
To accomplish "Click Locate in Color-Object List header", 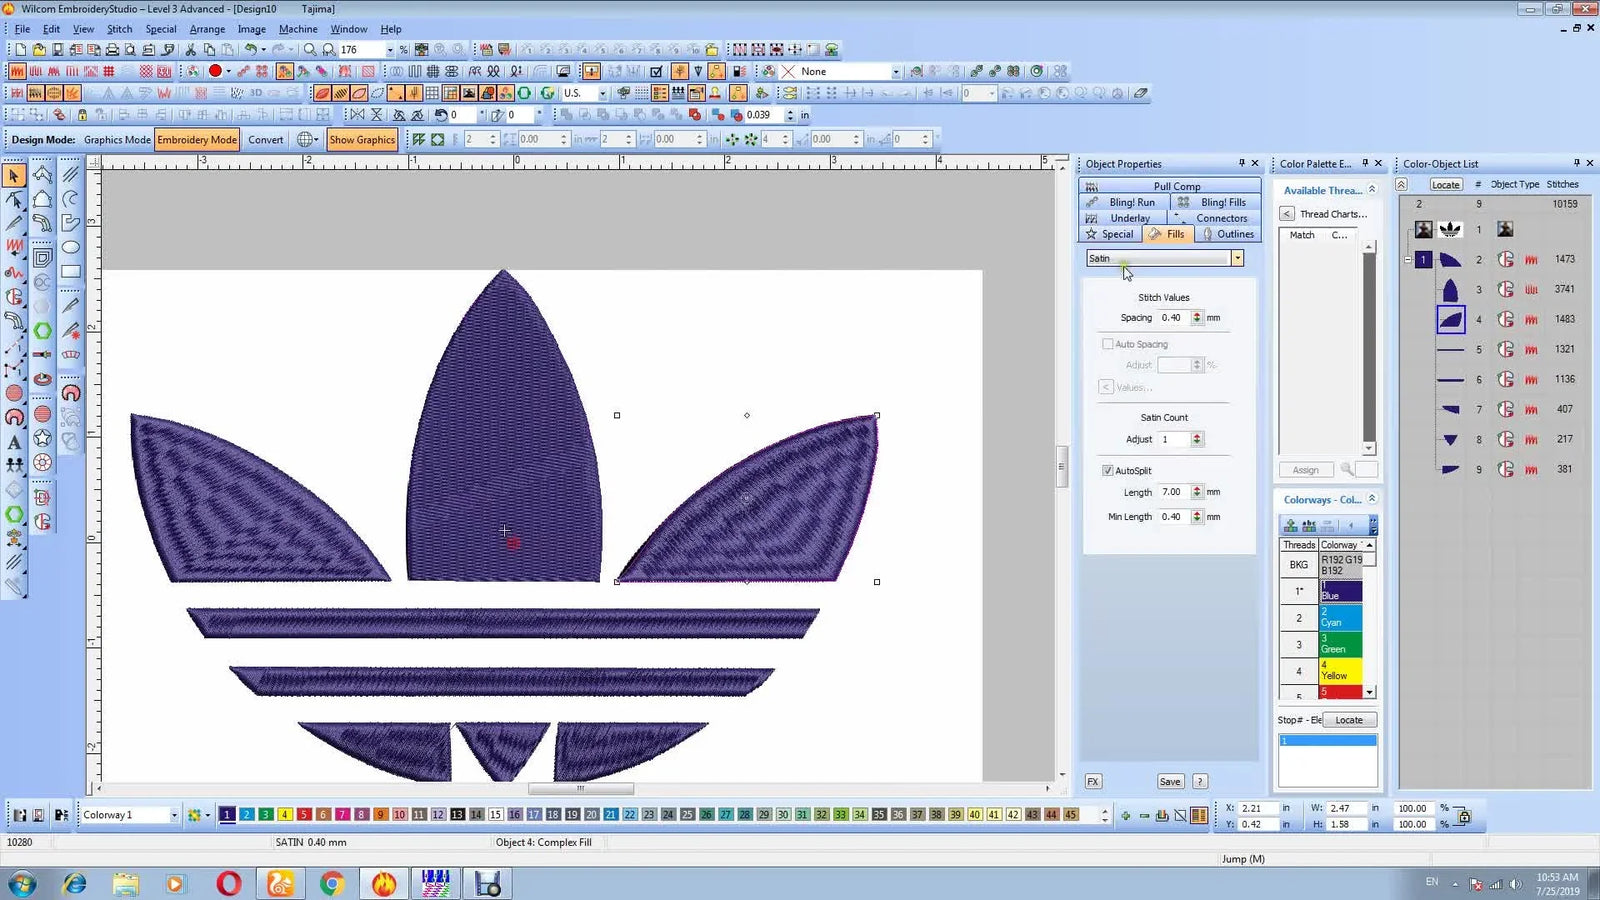I will (1445, 184).
